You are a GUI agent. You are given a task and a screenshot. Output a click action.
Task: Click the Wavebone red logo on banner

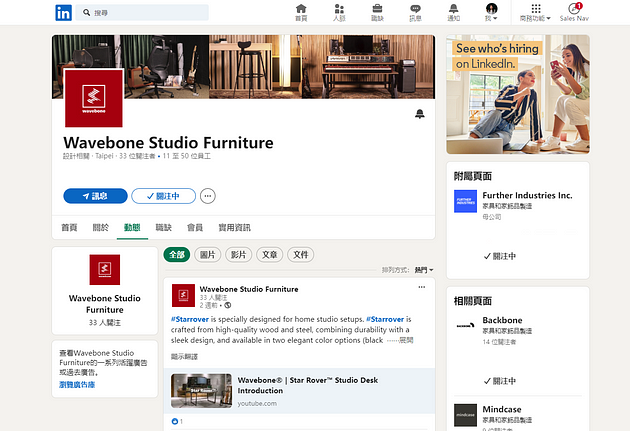pyautogui.click(x=94, y=98)
